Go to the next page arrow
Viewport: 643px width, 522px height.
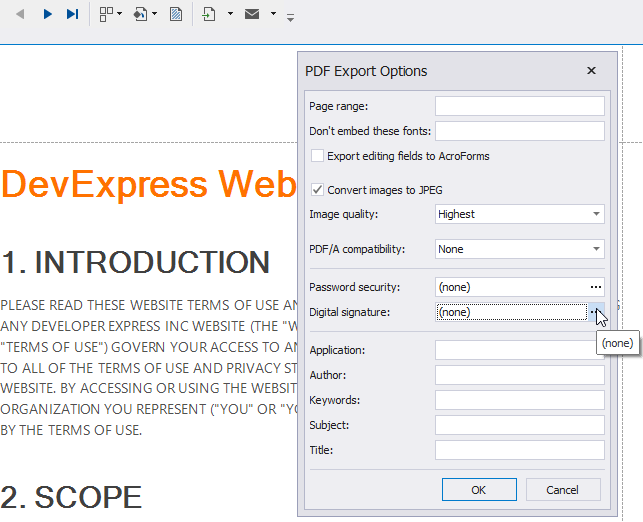coord(48,14)
